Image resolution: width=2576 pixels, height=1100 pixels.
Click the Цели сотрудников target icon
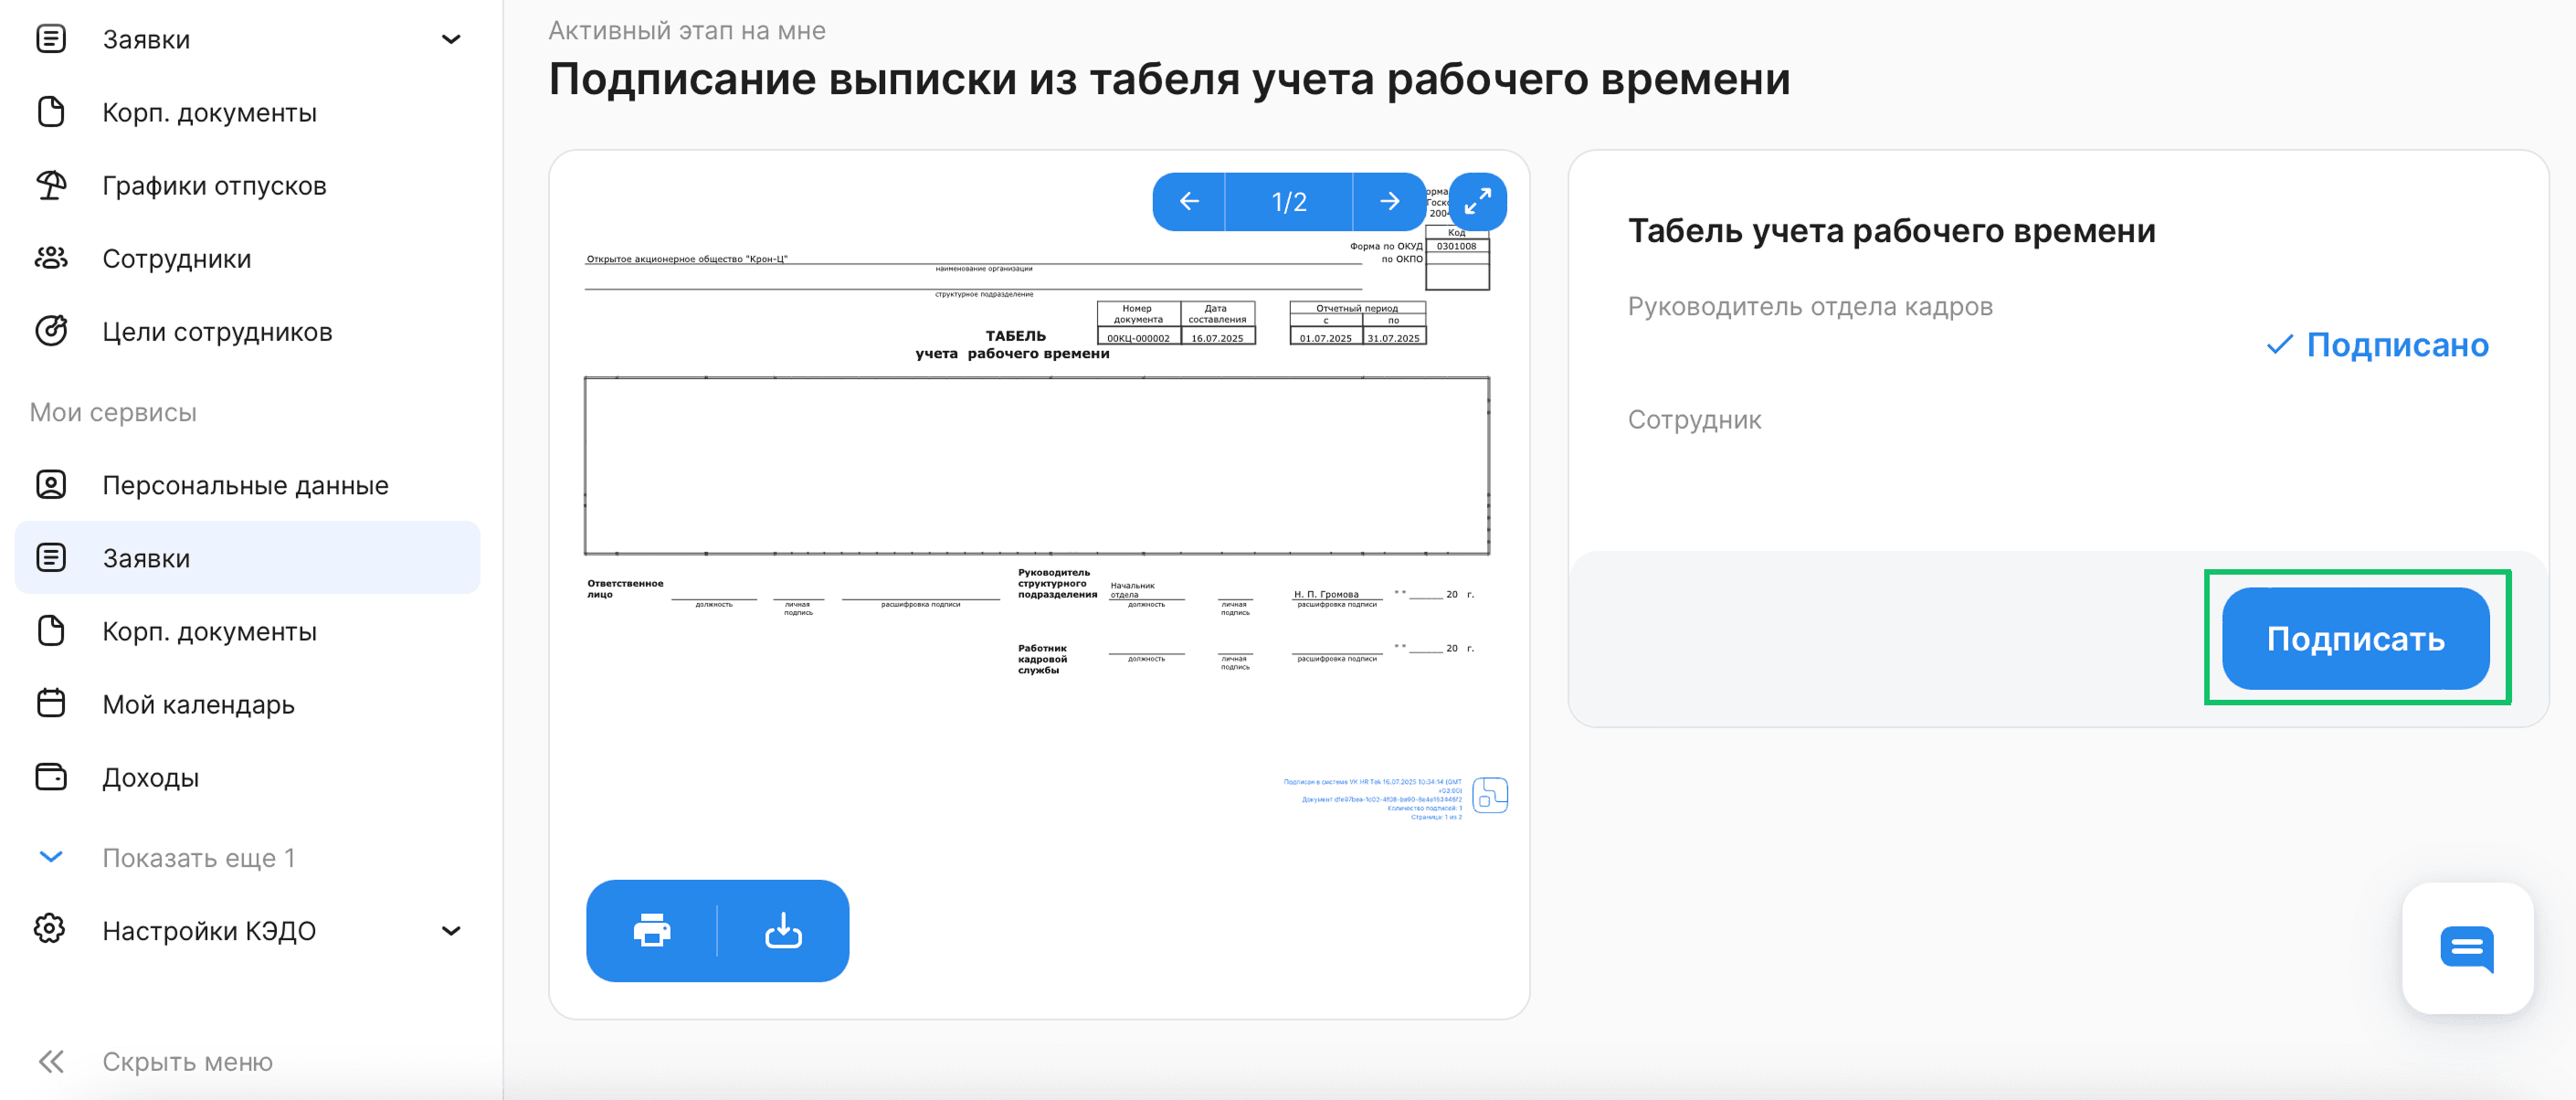tap(51, 331)
